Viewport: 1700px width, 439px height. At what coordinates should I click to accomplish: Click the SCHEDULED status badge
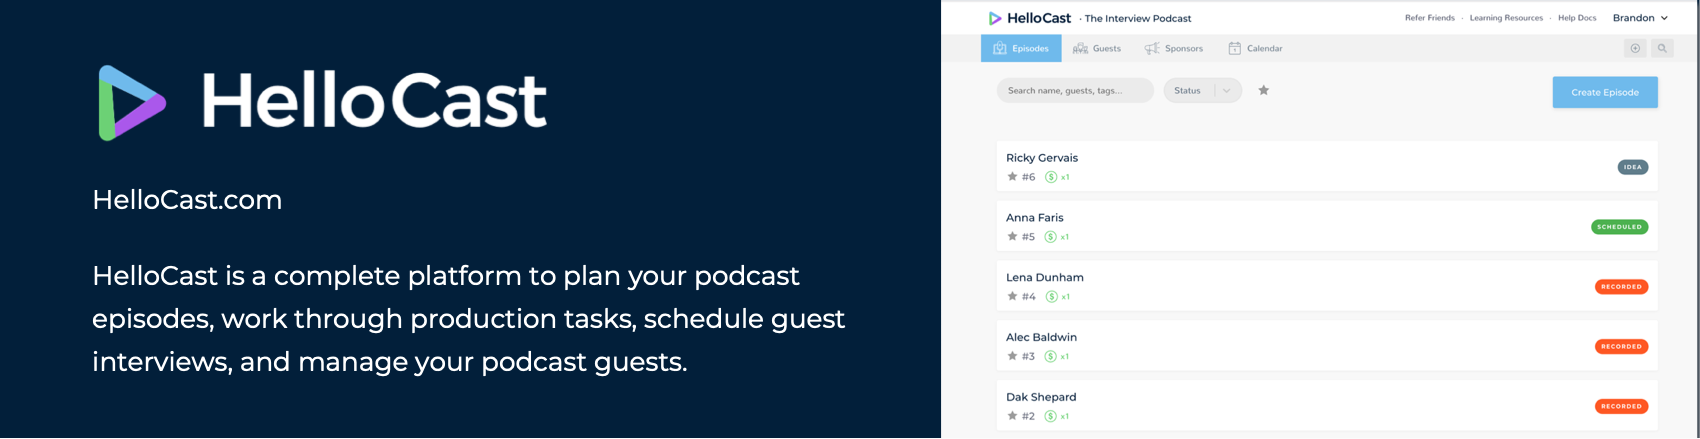(x=1619, y=227)
